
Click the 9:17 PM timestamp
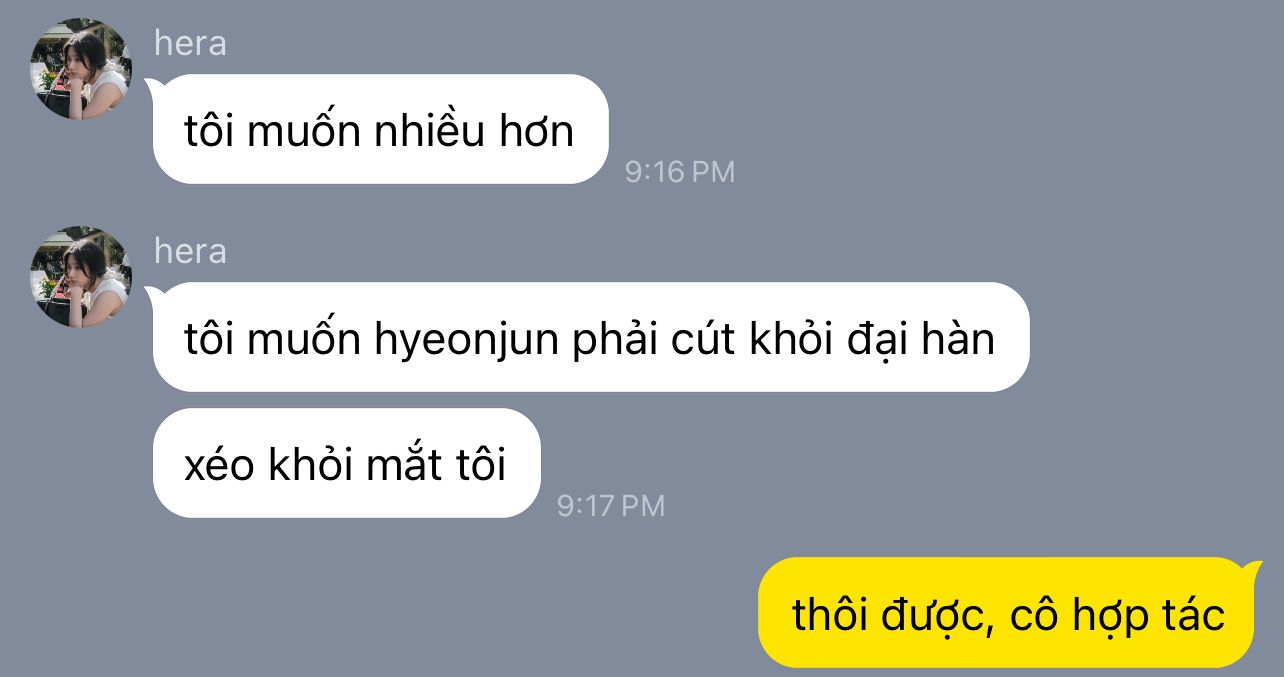(x=611, y=505)
